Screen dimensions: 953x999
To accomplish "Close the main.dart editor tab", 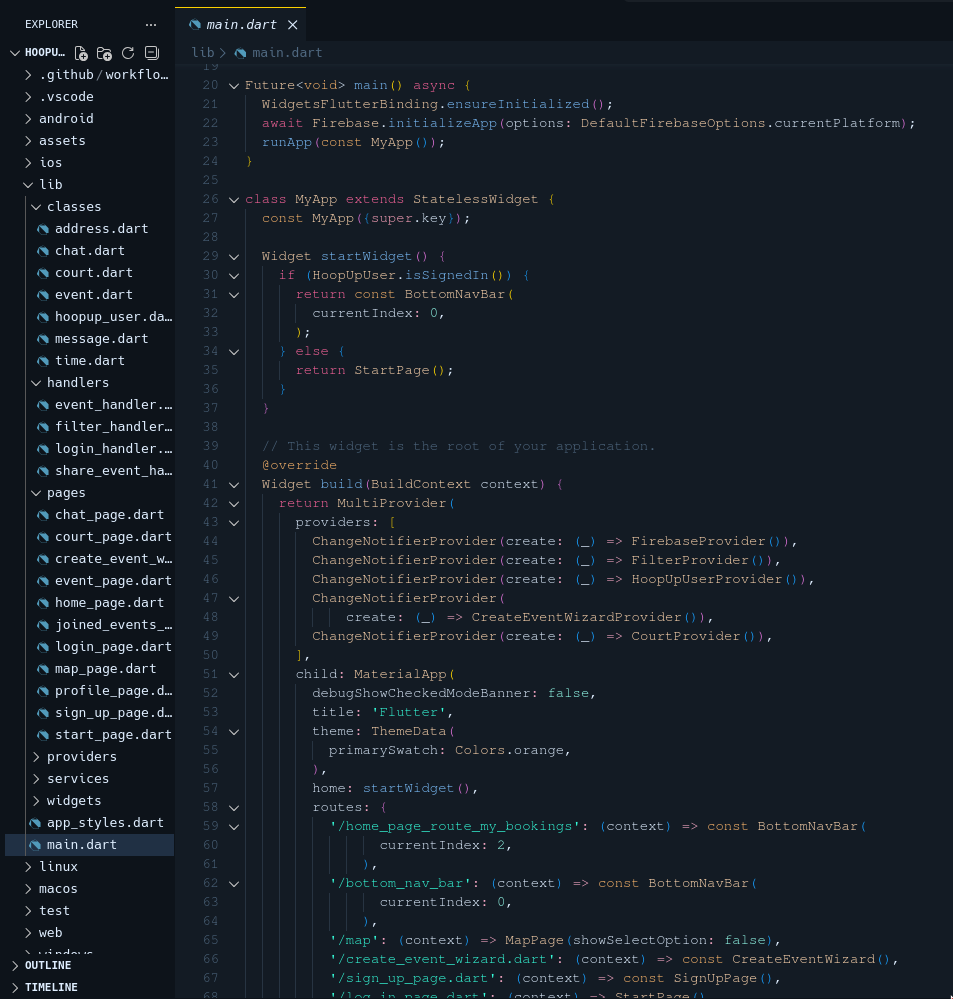I will (292, 24).
